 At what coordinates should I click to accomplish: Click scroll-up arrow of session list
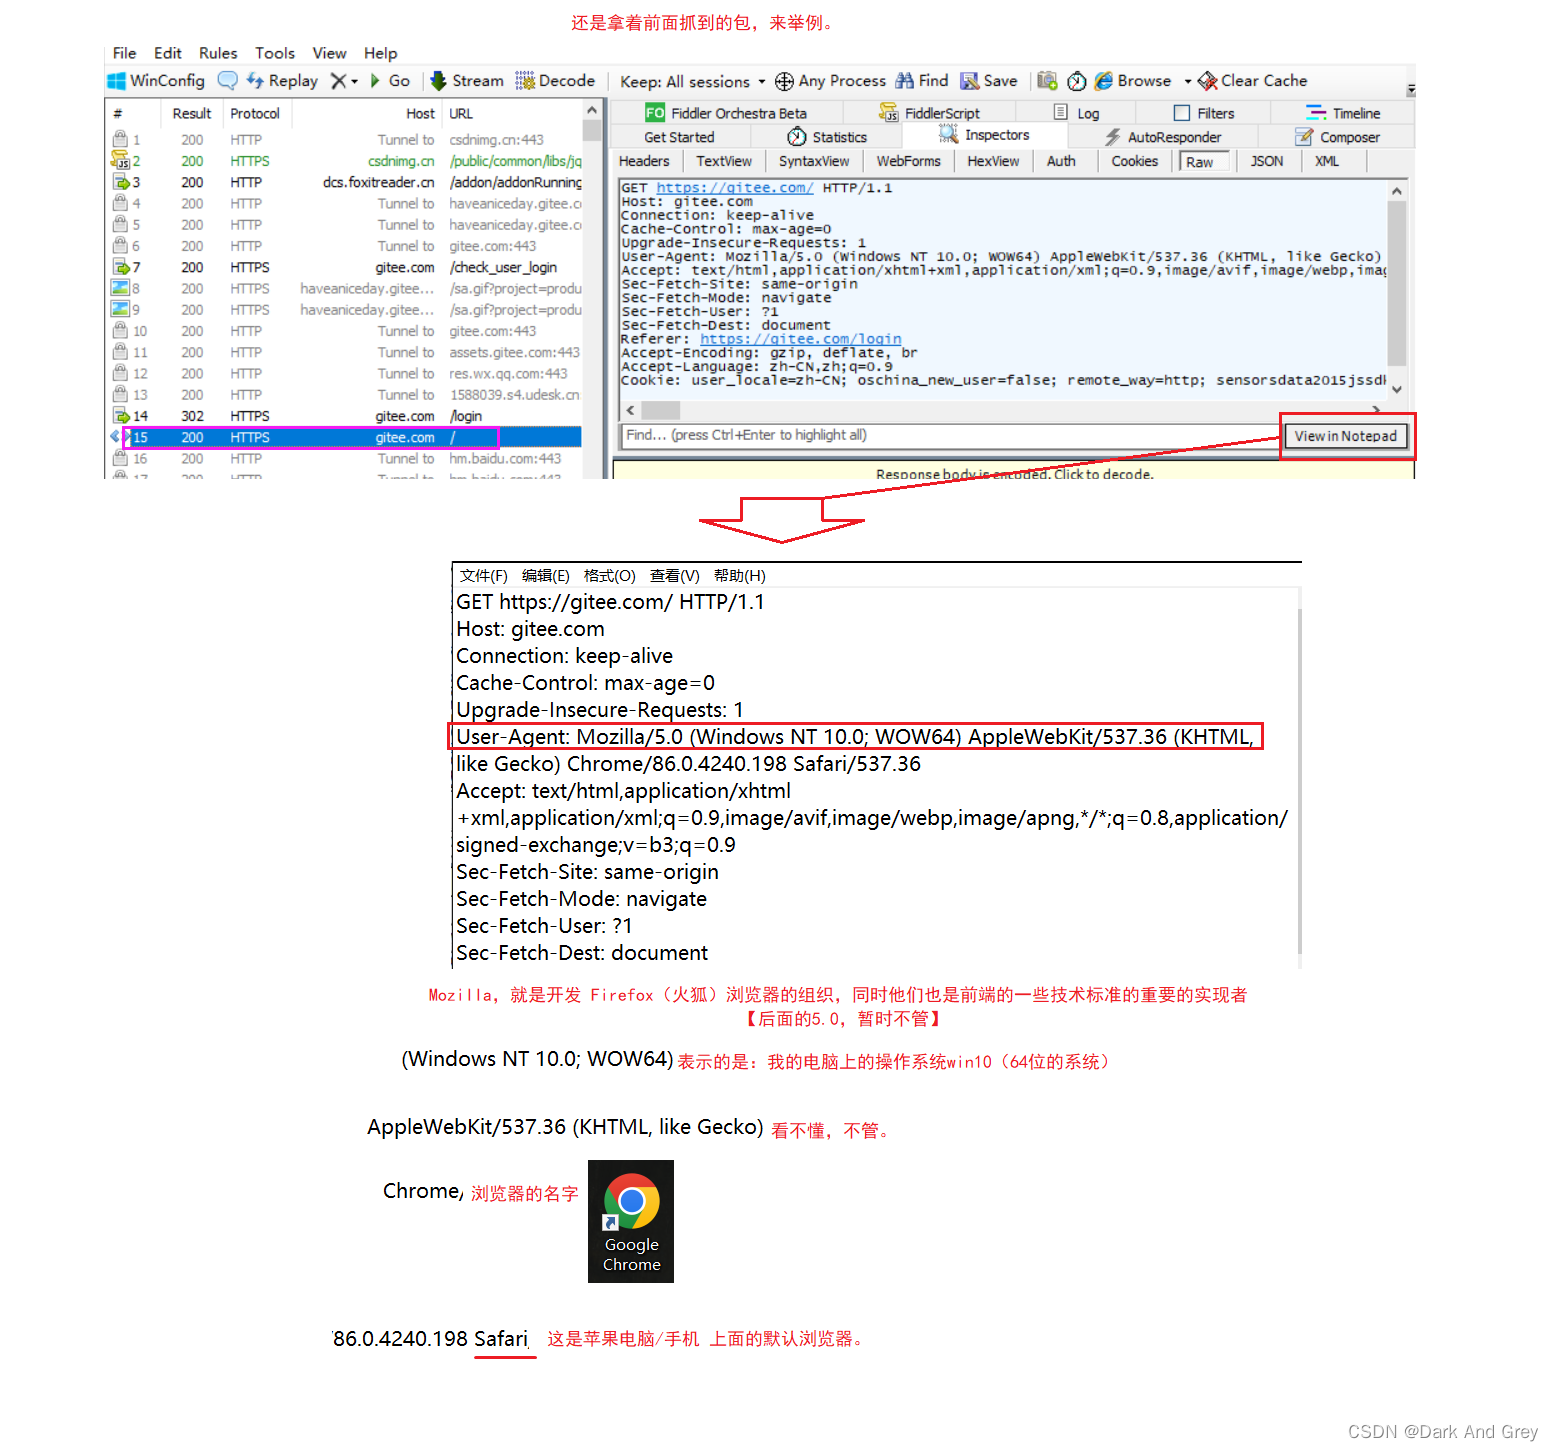coord(592,111)
